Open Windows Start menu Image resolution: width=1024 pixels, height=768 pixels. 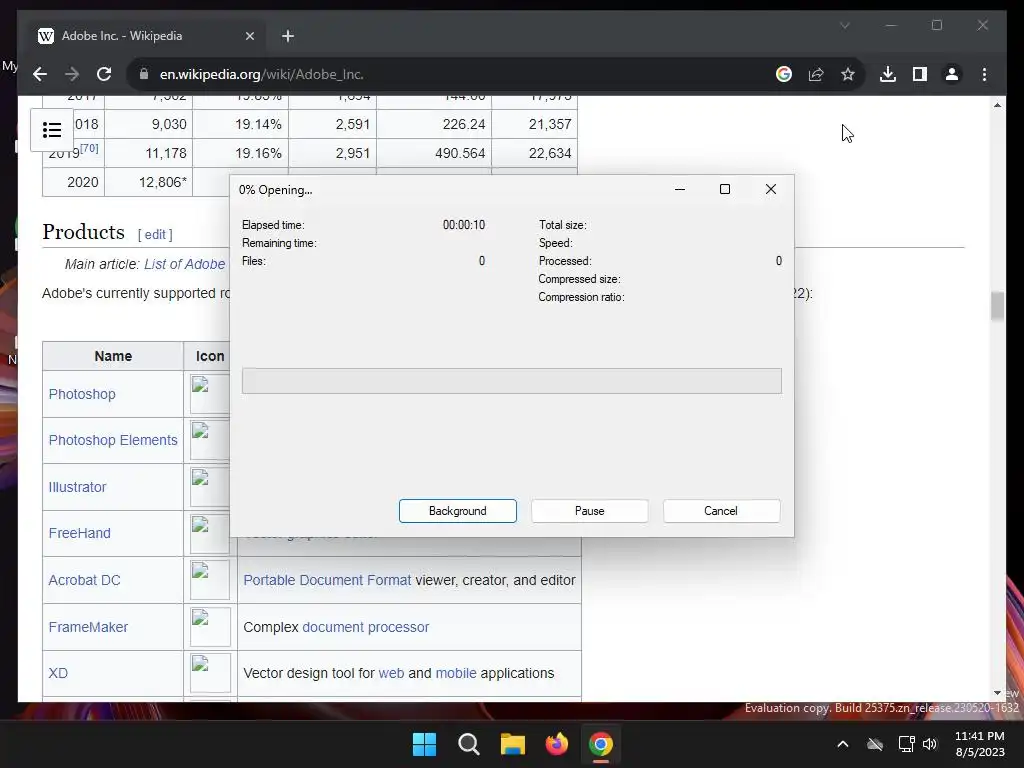pyautogui.click(x=424, y=744)
